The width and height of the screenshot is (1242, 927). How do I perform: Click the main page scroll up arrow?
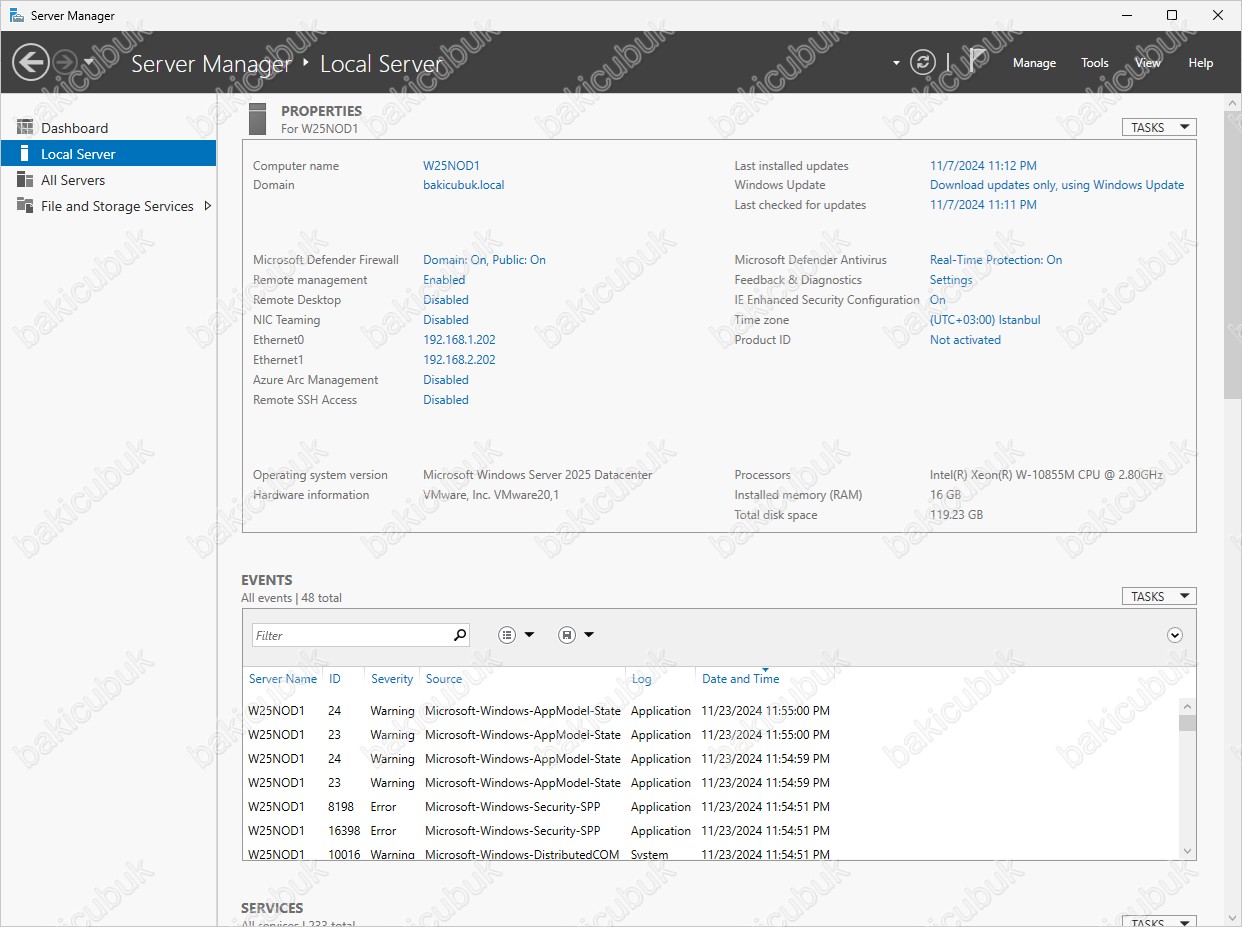(x=1232, y=103)
